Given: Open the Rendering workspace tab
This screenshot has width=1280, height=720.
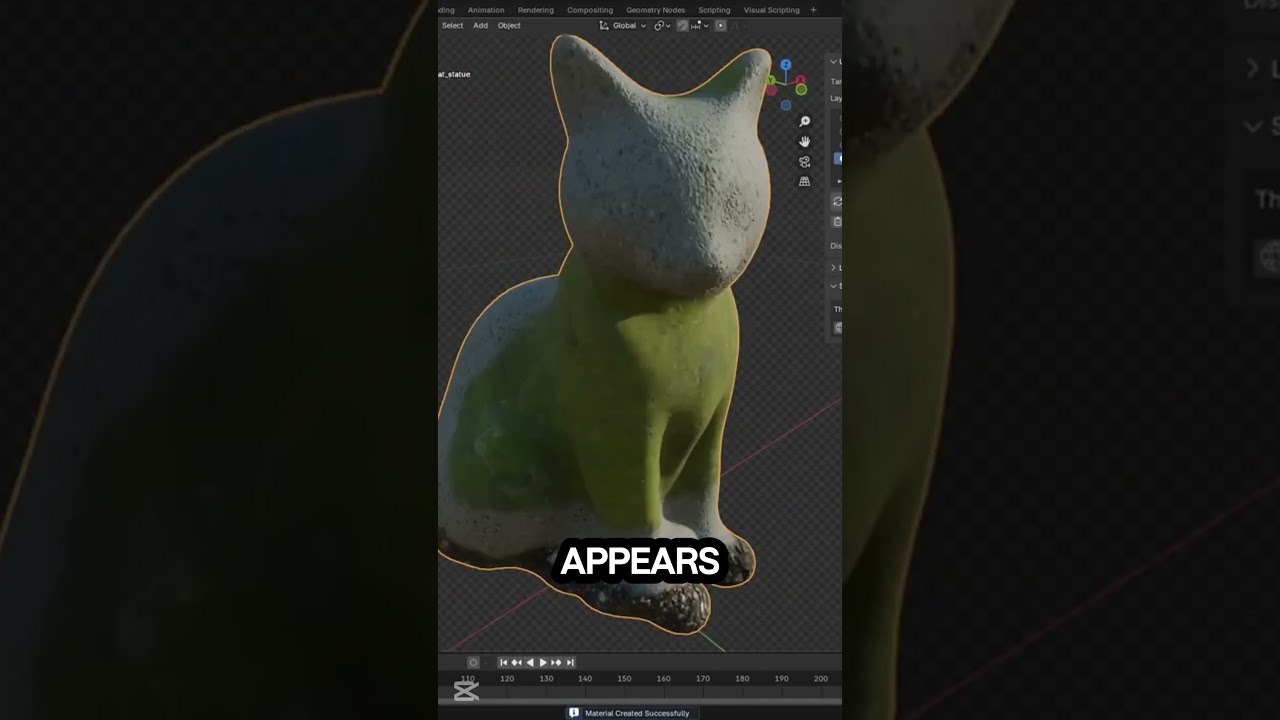Looking at the screenshot, I should [x=535, y=10].
